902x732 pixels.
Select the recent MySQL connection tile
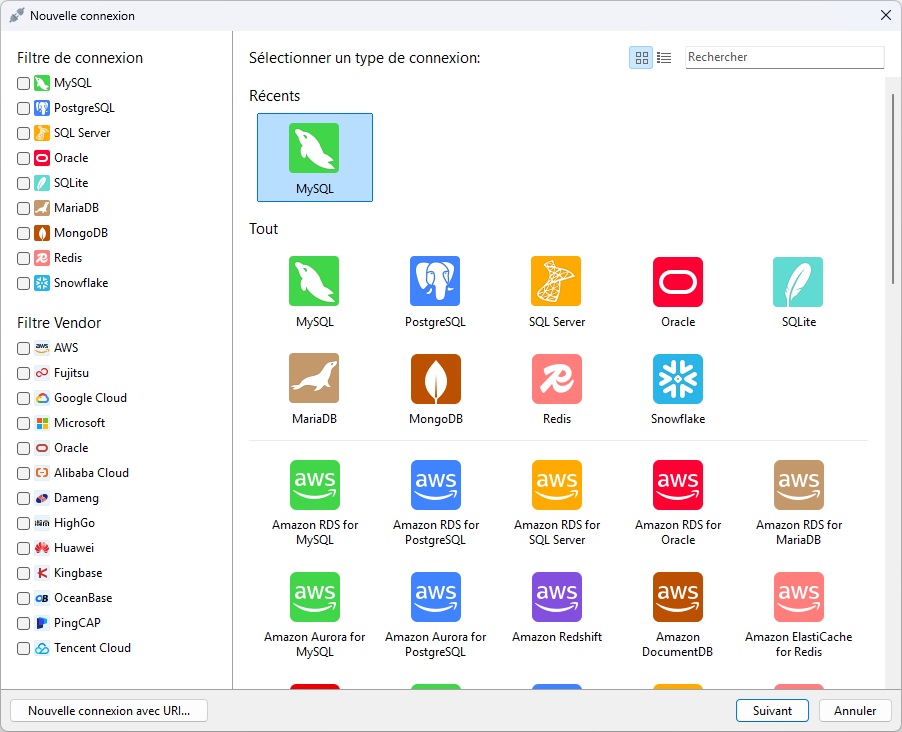[315, 157]
